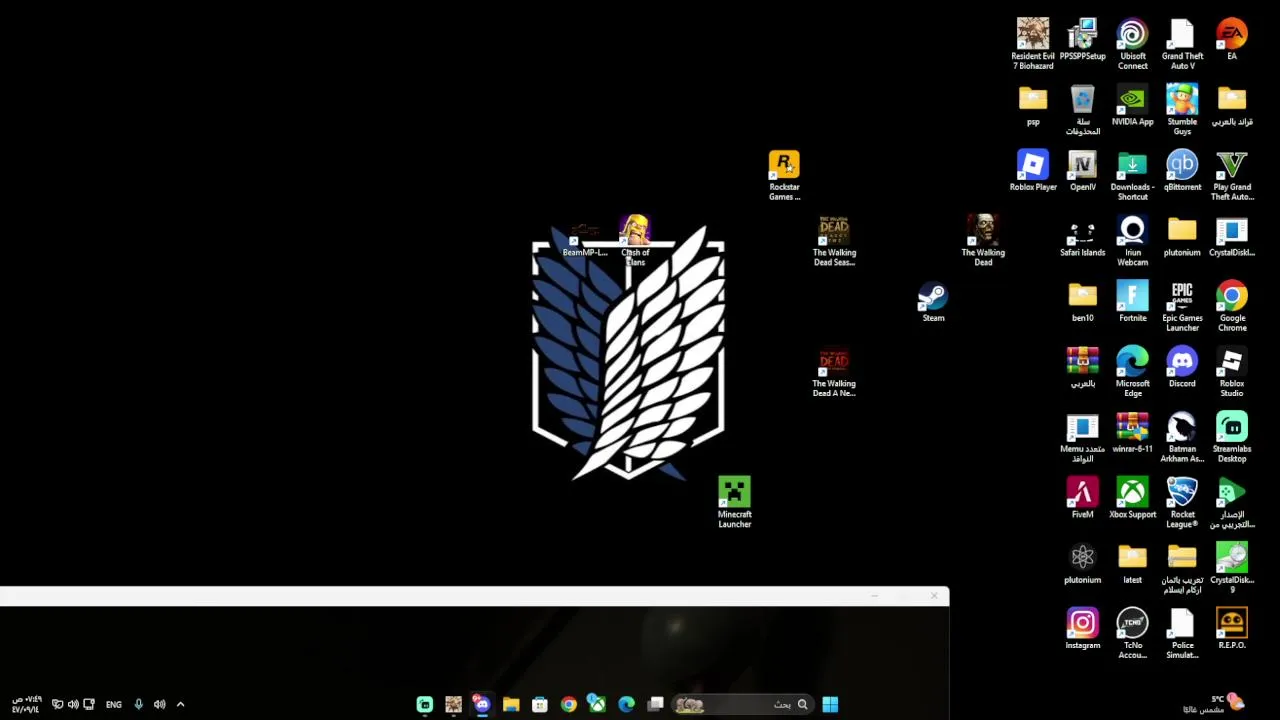The width and height of the screenshot is (1280, 720).
Task: Launch Fortnite desktop shortcut
Action: (x=1132, y=302)
